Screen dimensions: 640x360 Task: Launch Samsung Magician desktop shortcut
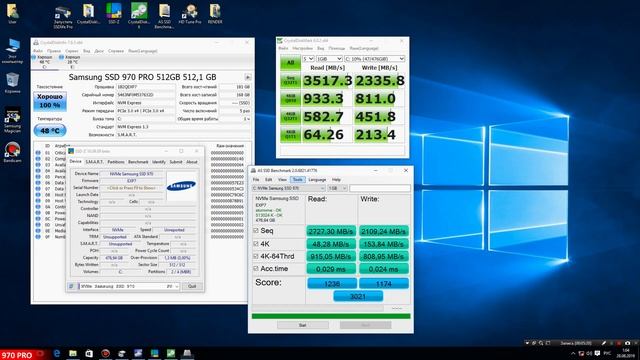12,120
